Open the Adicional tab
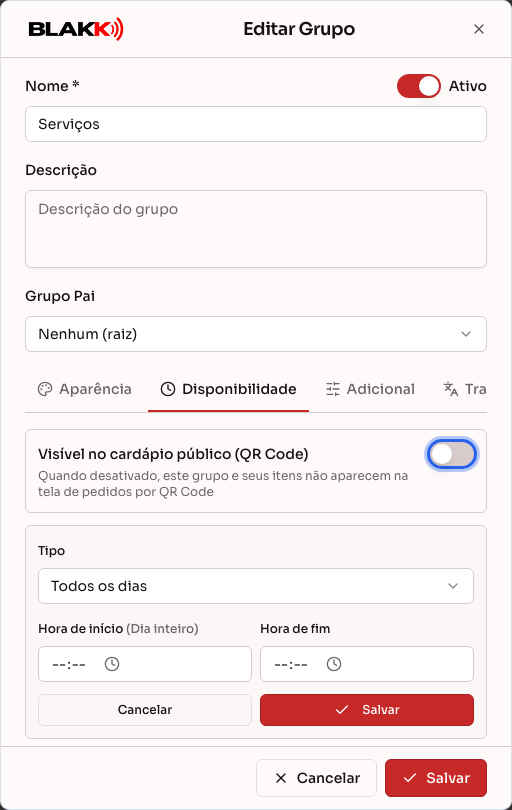512x810 pixels. (370, 389)
